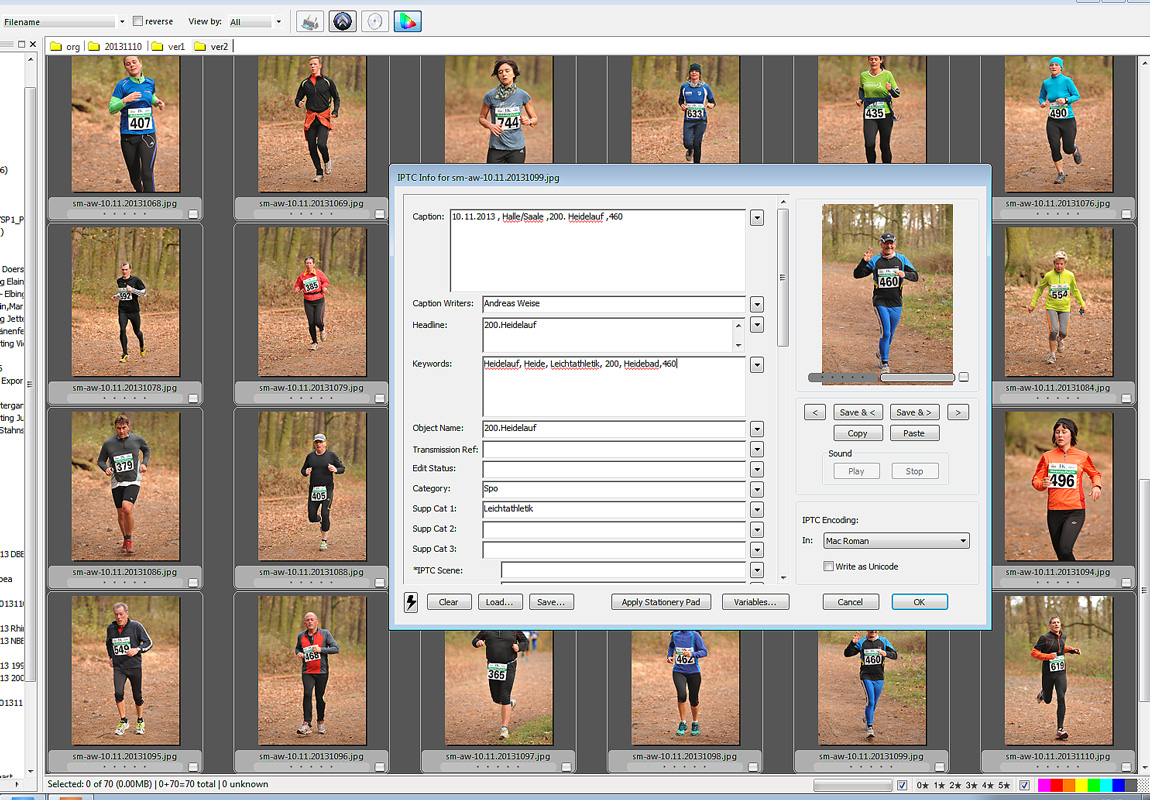Click the upload arrow icon in toolbar
The width and height of the screenshot is (1150, 800).
click(x=343, y=21)
